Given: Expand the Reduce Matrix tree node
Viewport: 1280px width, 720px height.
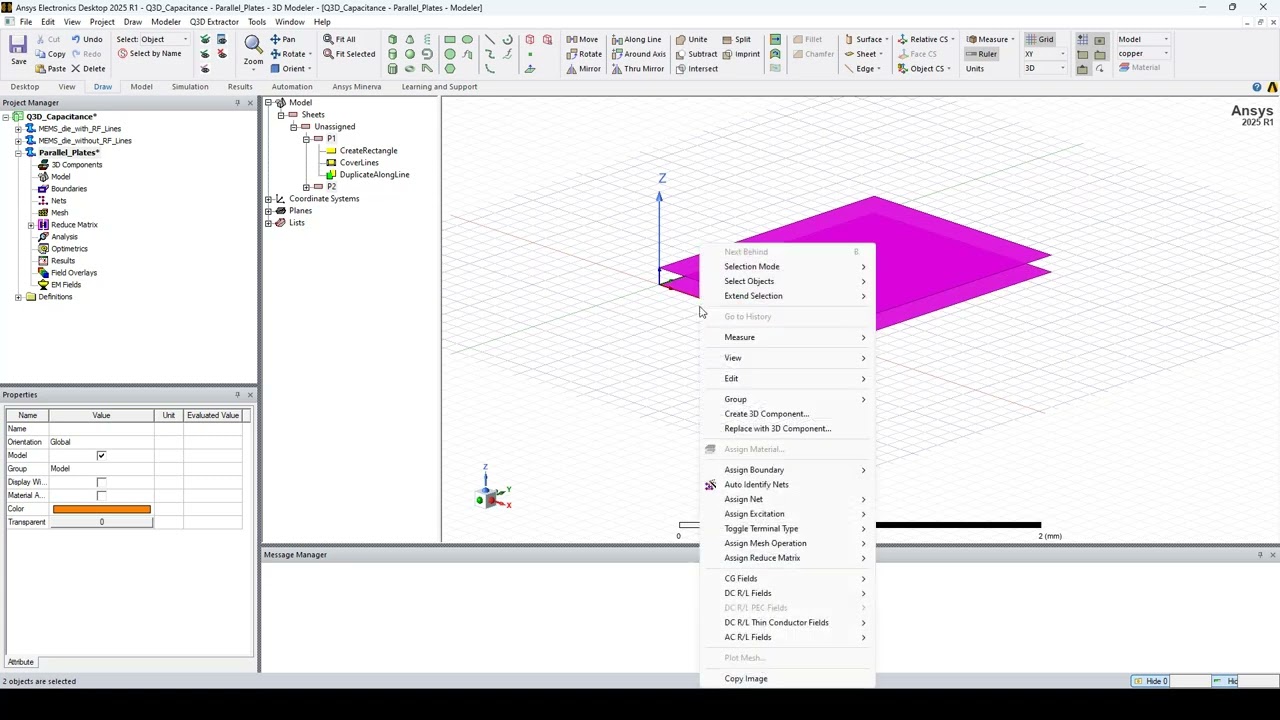Looking at the screenshot, I should [x=30, y=225].
